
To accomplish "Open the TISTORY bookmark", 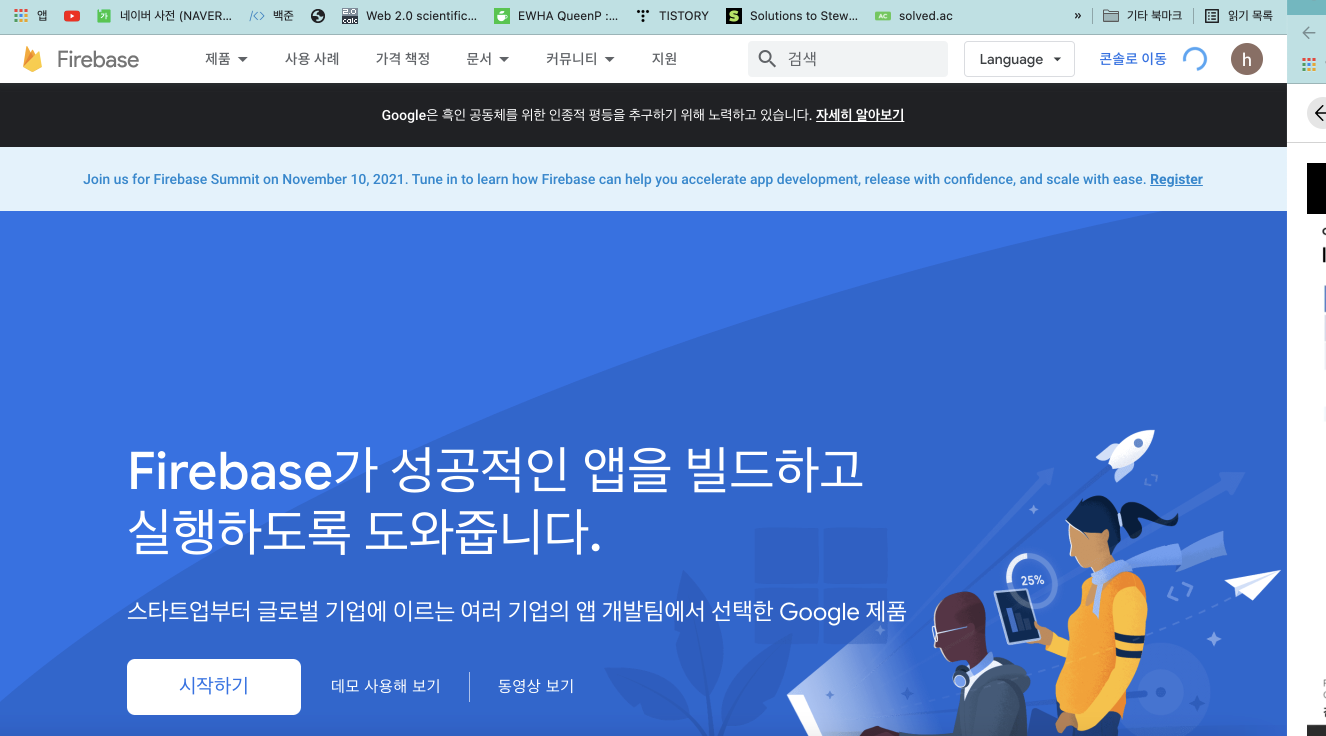I will click(672, 15).
